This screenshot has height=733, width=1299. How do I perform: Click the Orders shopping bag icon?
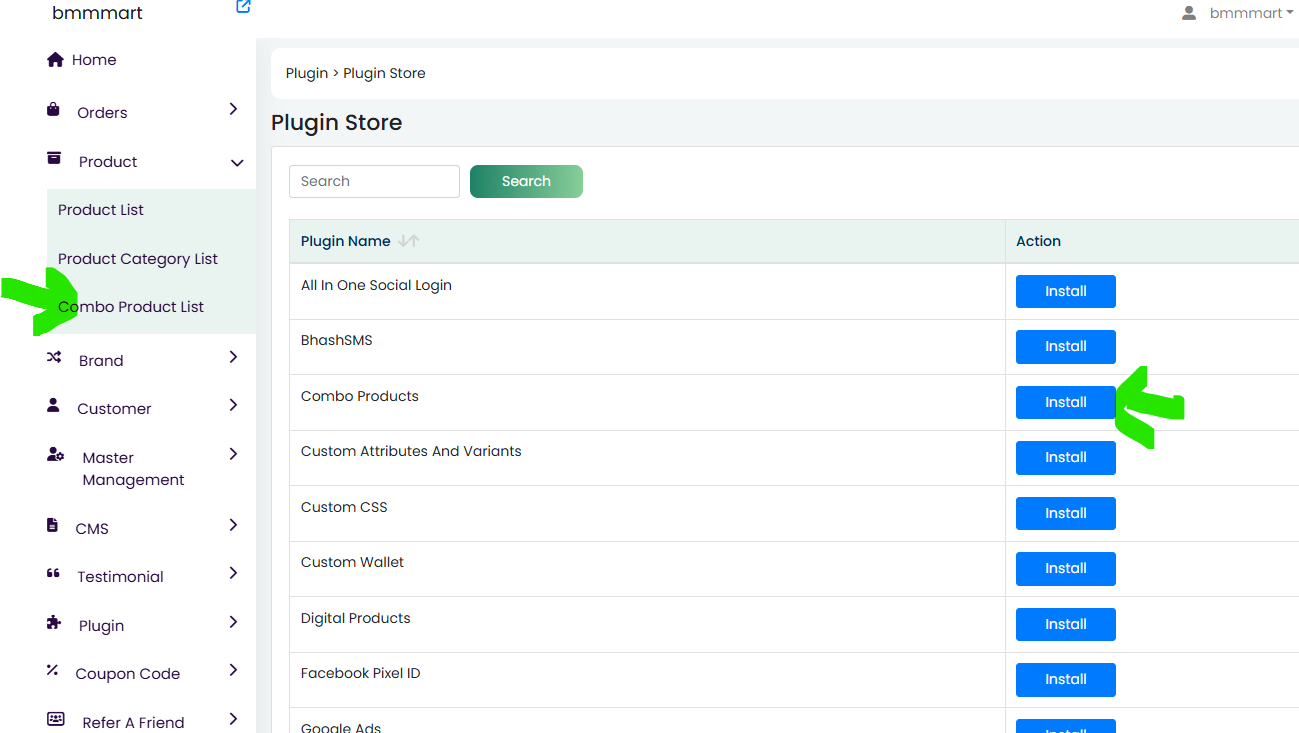(x=54, y=110)
